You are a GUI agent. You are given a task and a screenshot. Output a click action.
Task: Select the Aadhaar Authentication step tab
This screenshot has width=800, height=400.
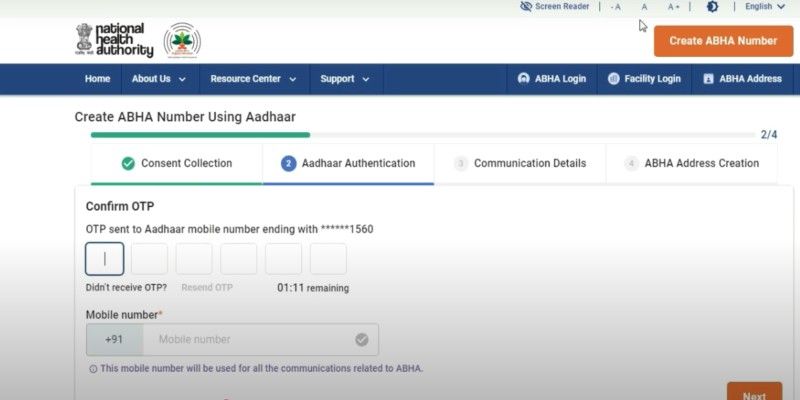point(348,164)
